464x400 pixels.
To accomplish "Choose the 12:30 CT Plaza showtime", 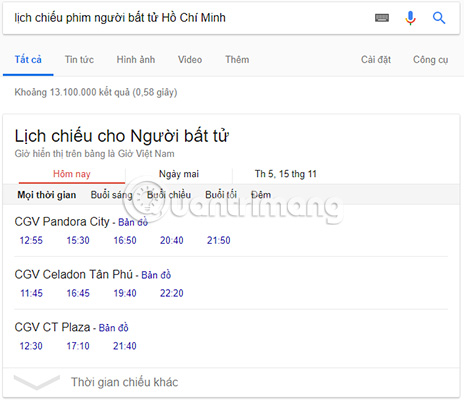I will (31, 346).
